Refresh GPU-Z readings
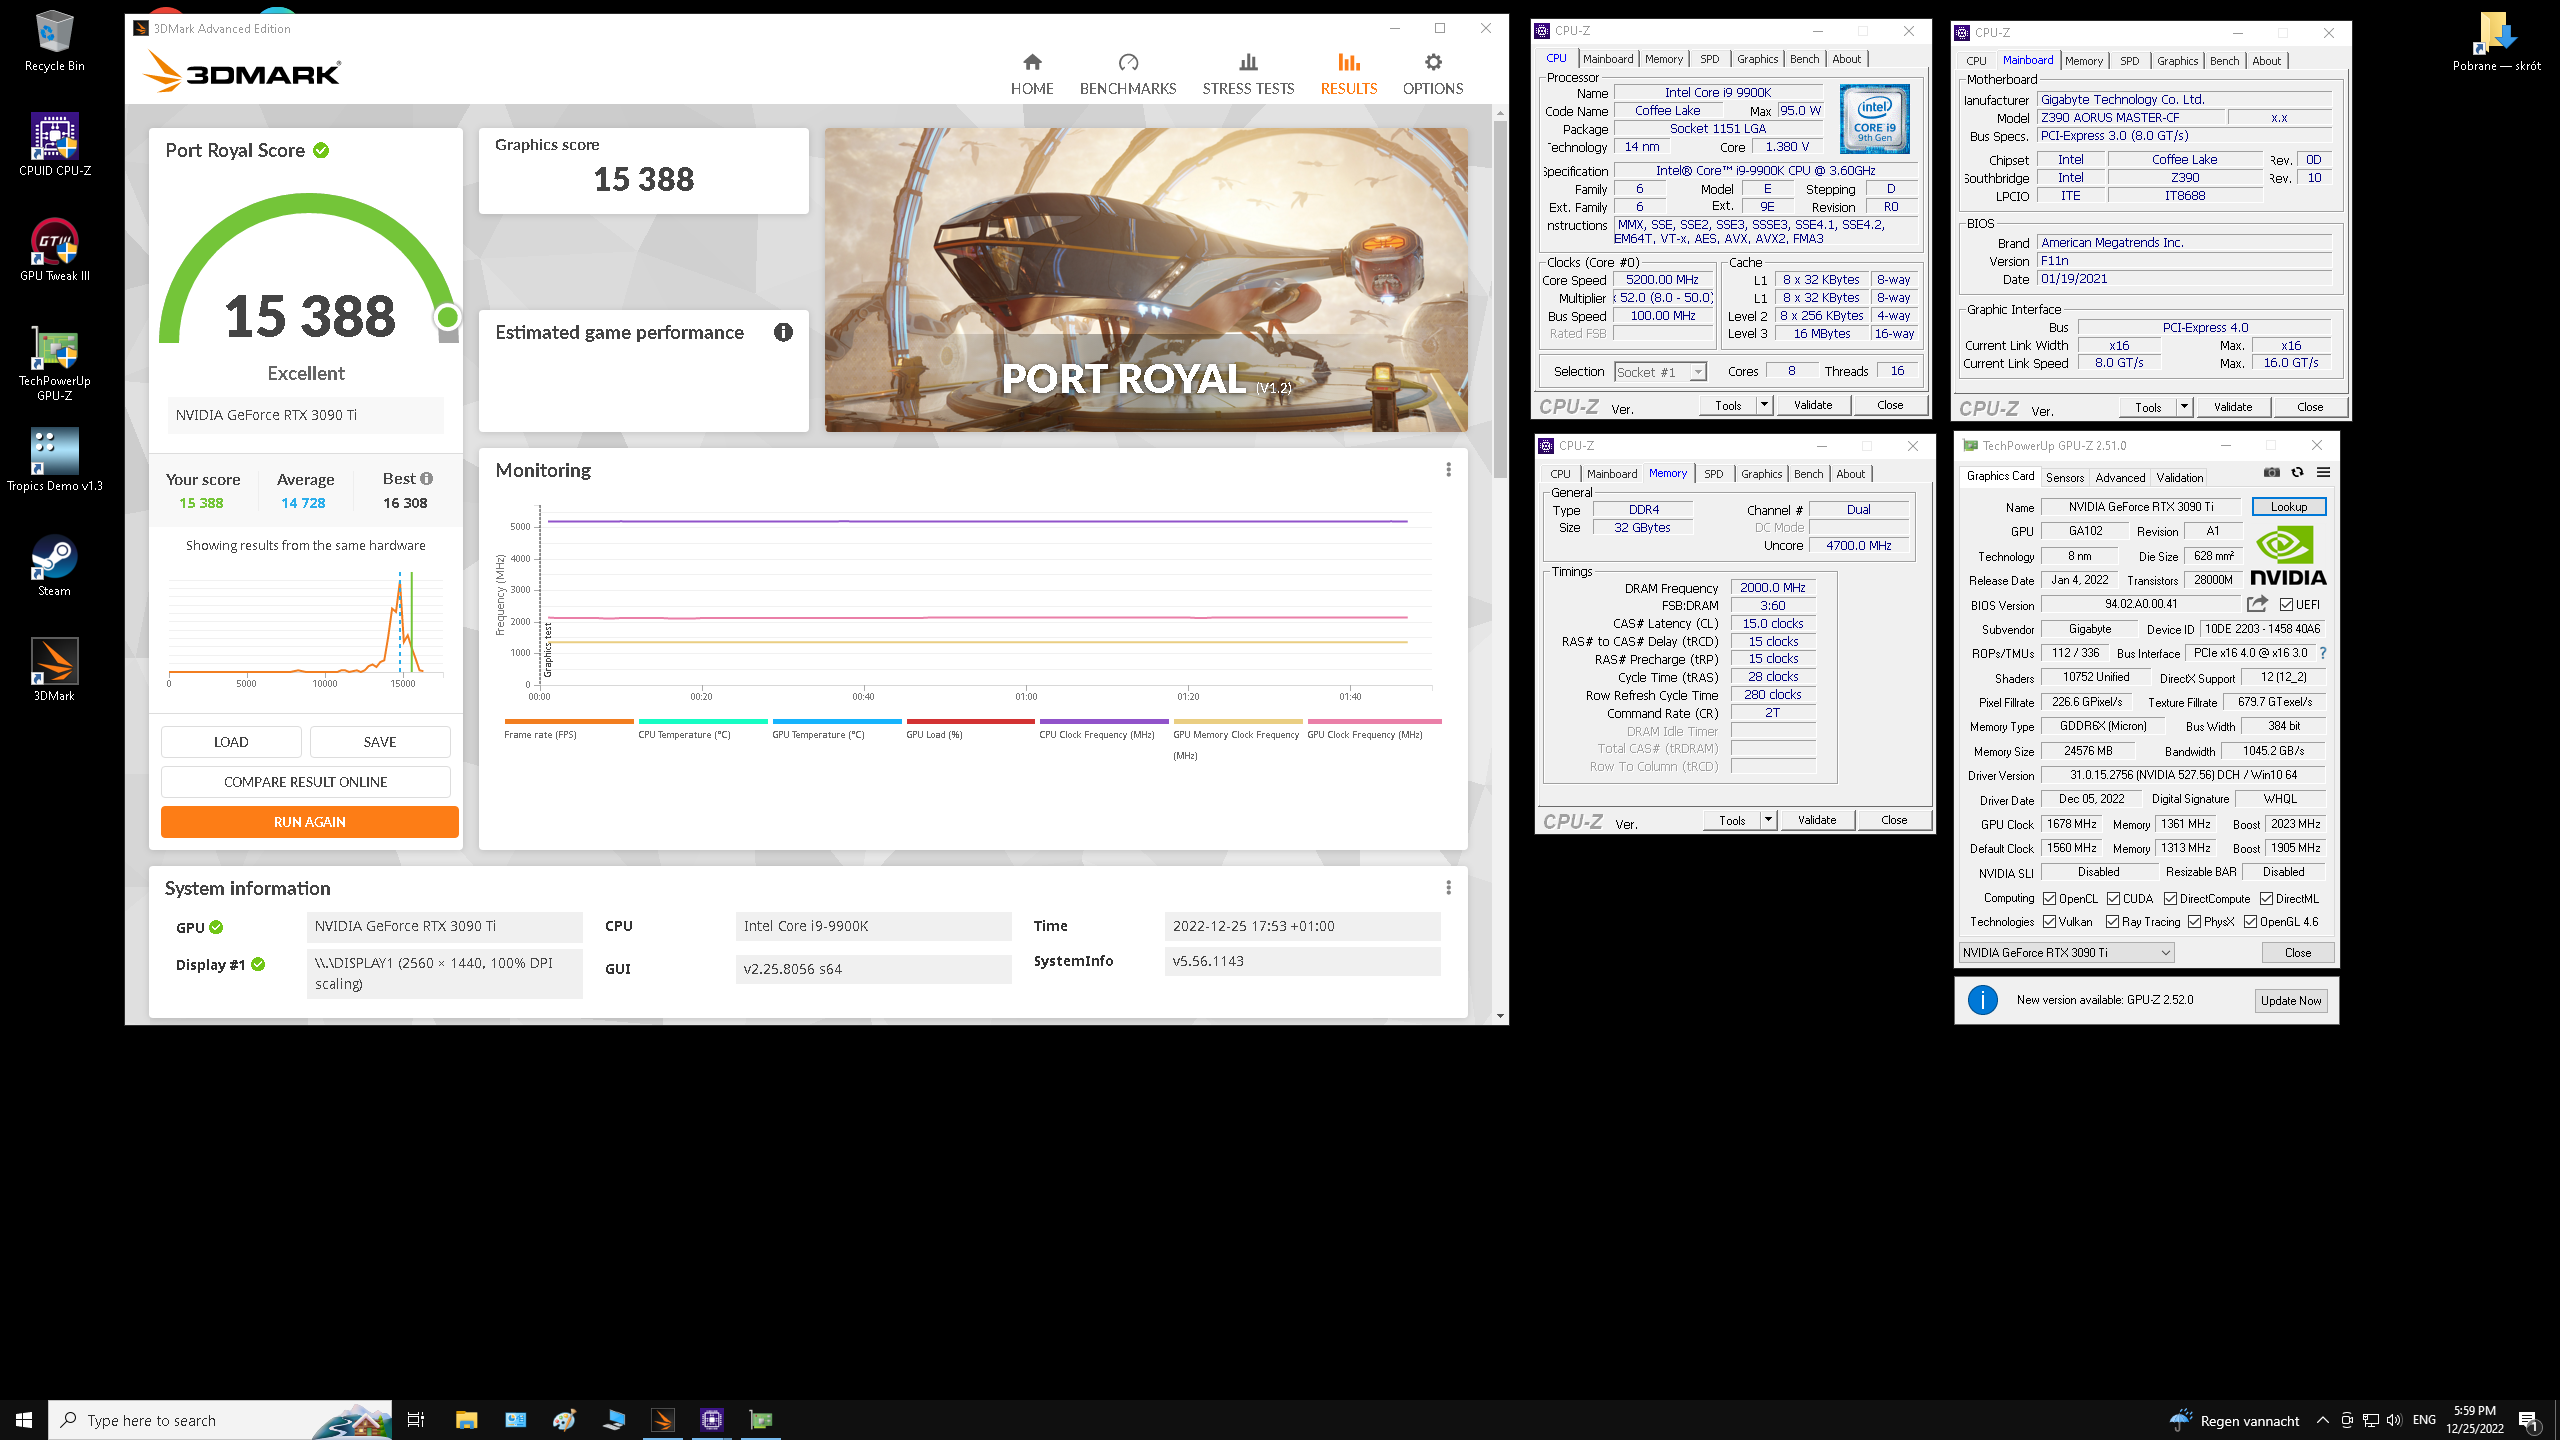 [x=2298, y=472]
